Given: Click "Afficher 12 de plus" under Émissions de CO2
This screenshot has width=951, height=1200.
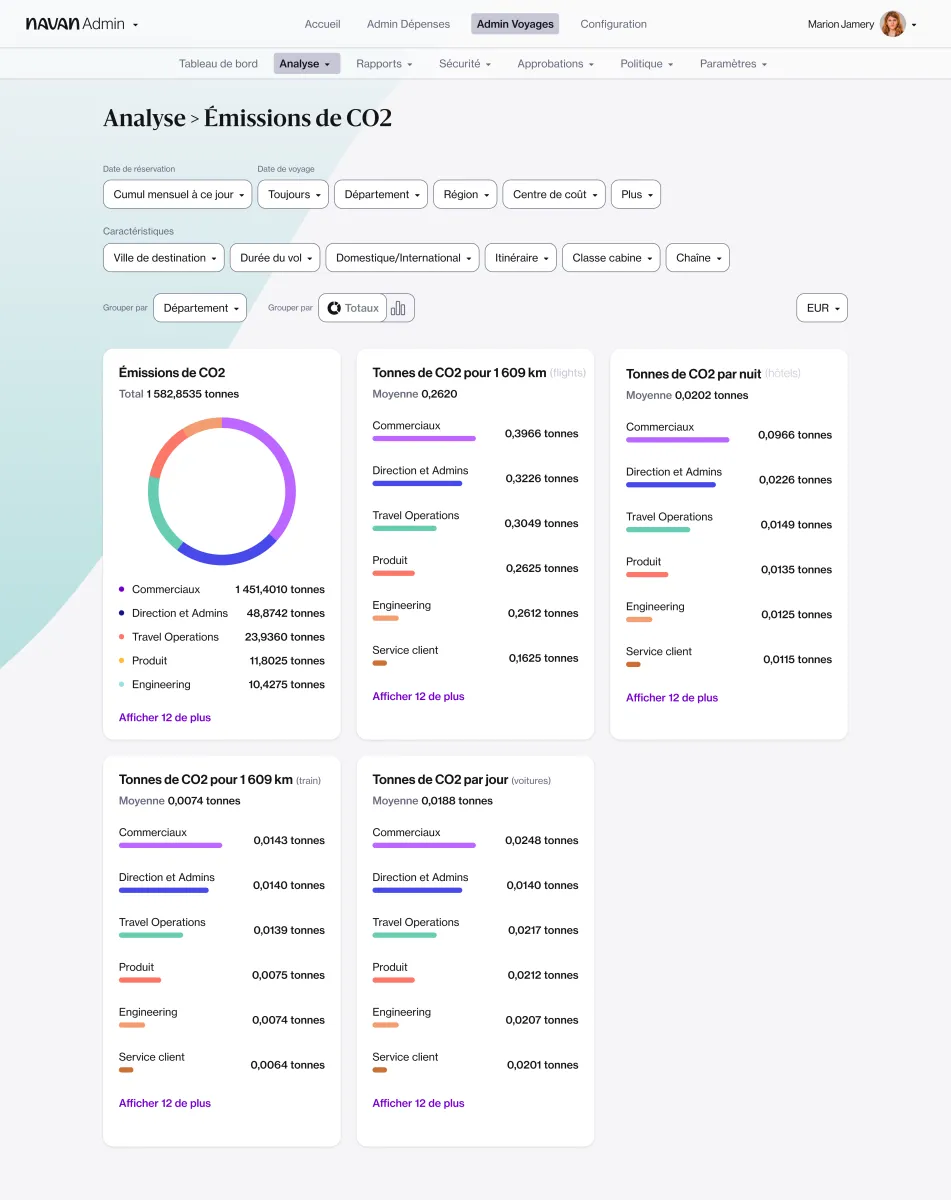Looking at the screenshot, I should pos(164,717).
